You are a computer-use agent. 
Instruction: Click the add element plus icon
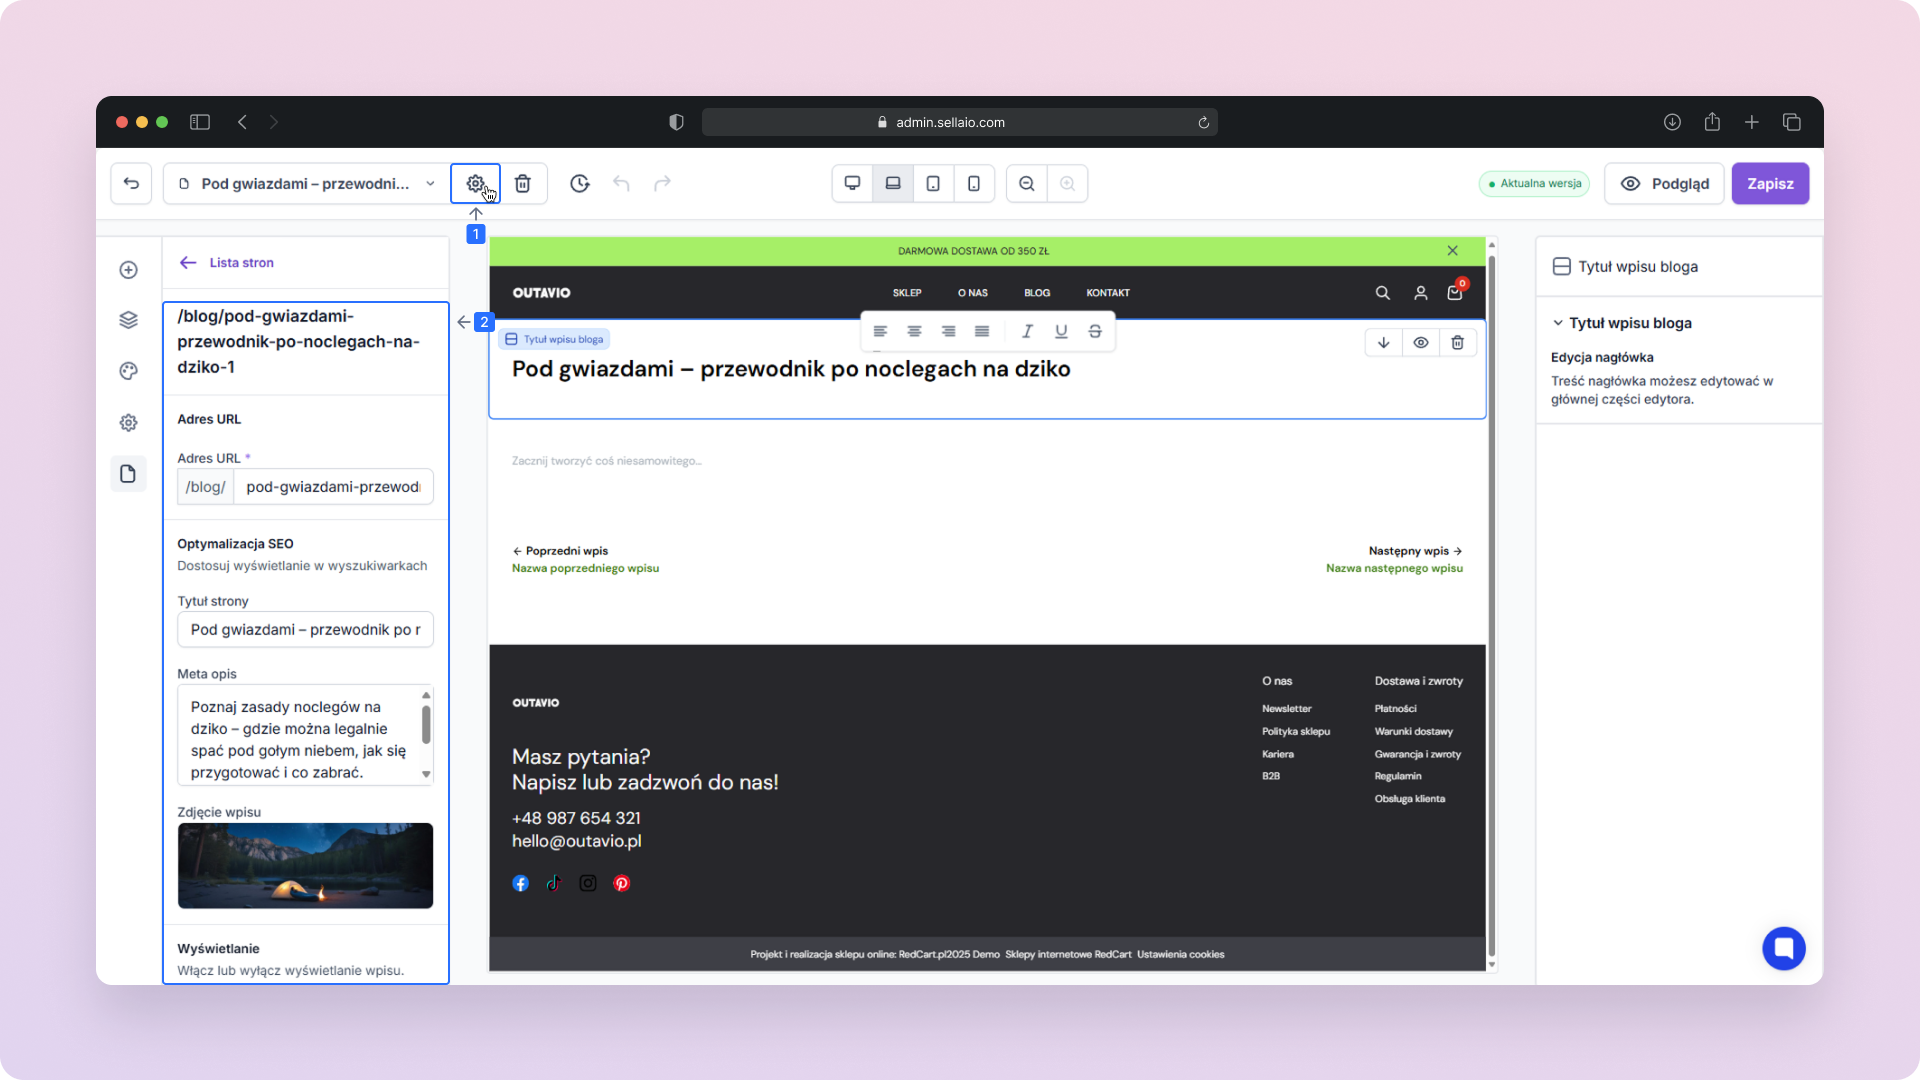[128, 270]
